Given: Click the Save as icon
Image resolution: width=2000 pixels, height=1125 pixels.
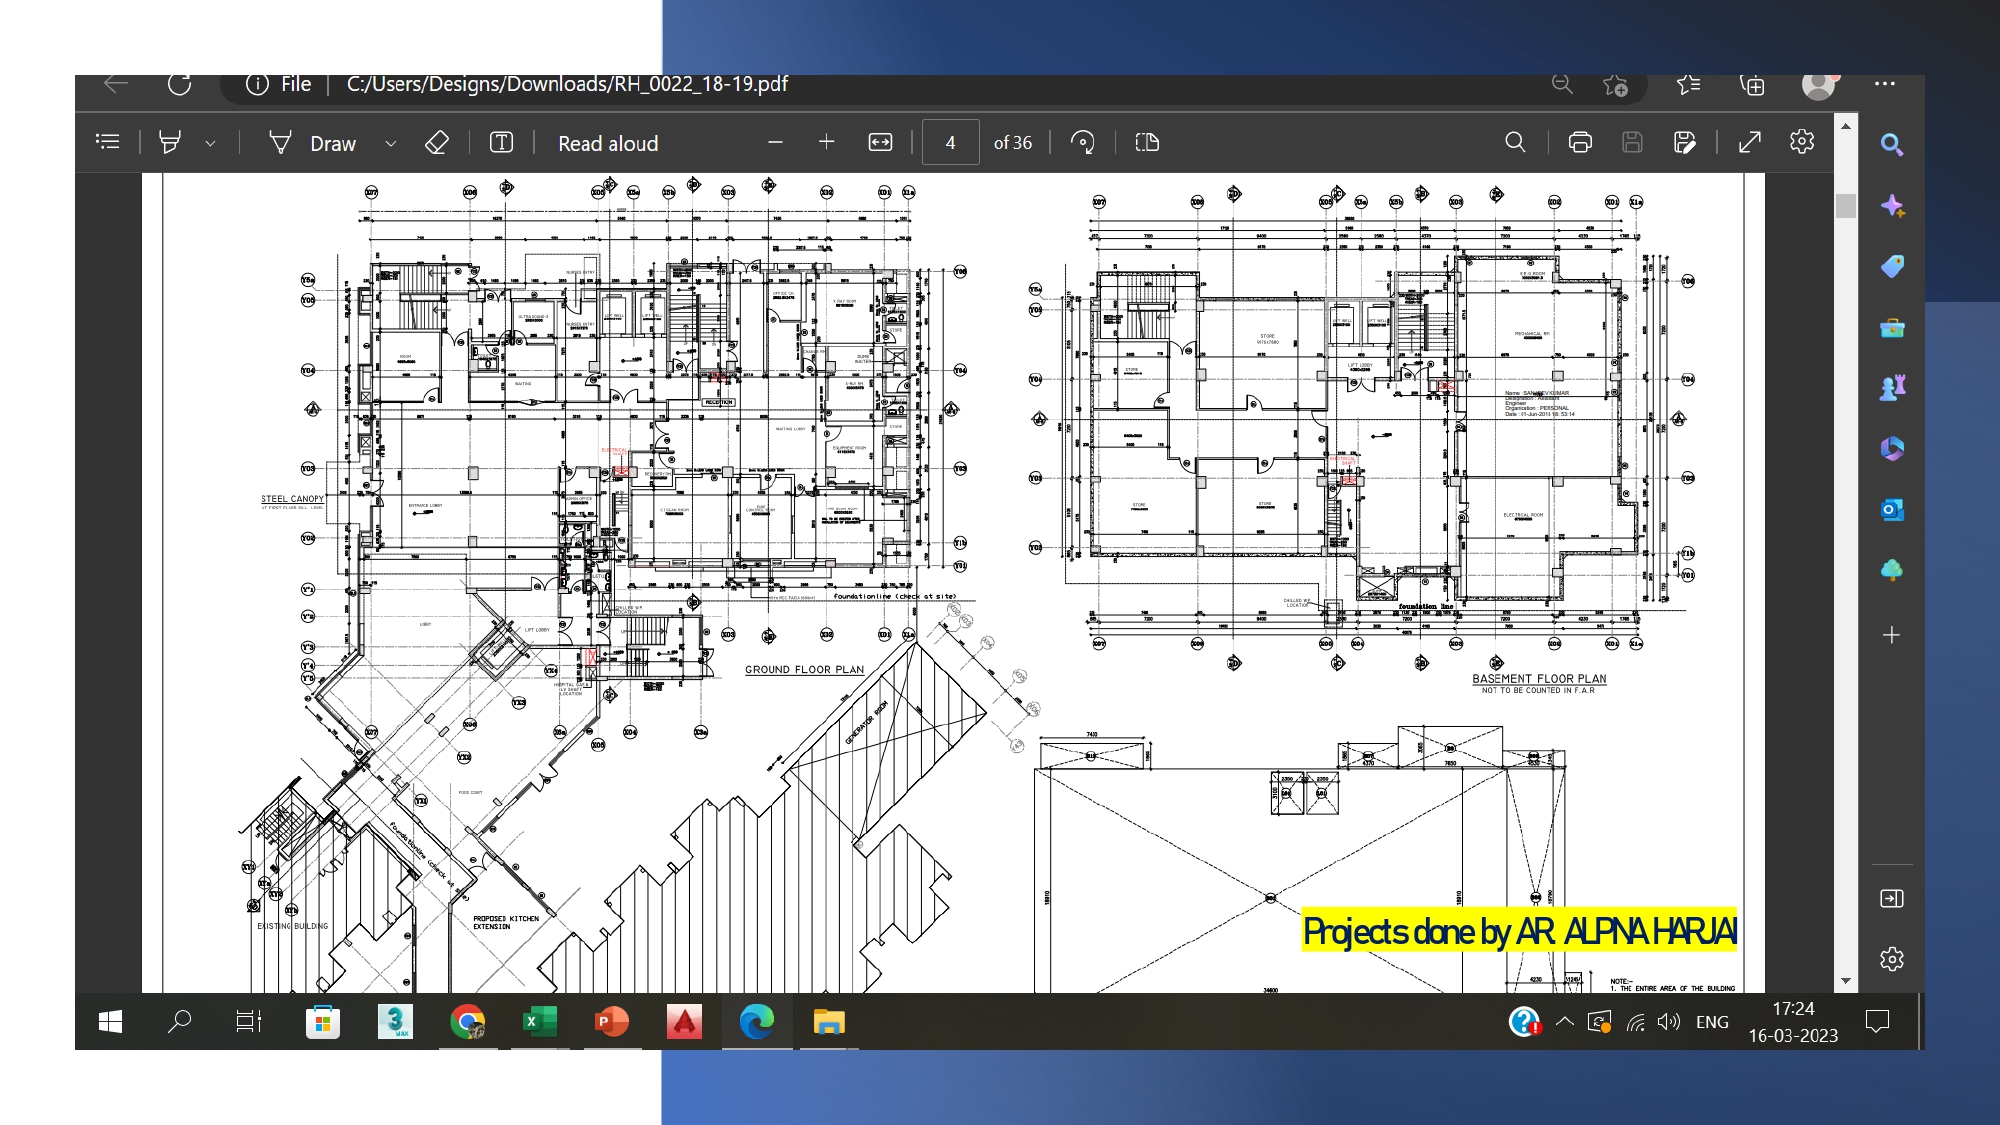Looking at the screenshot, I should tap(1685, 142).
